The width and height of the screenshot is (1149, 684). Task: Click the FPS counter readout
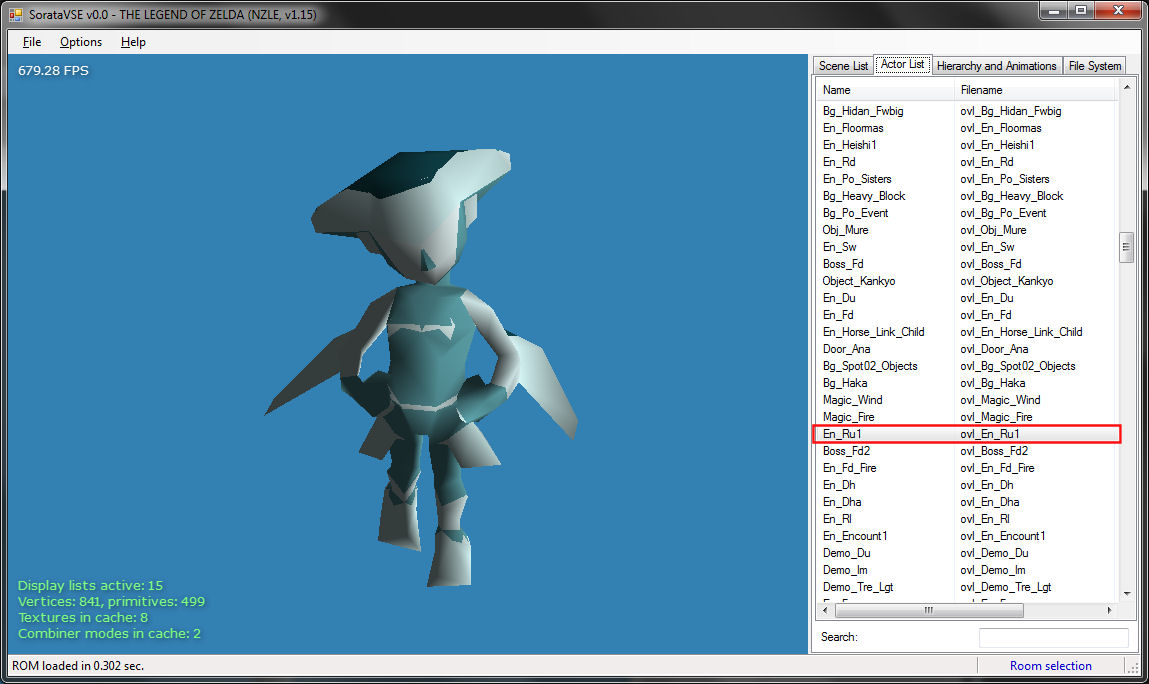tap(53, 70)
